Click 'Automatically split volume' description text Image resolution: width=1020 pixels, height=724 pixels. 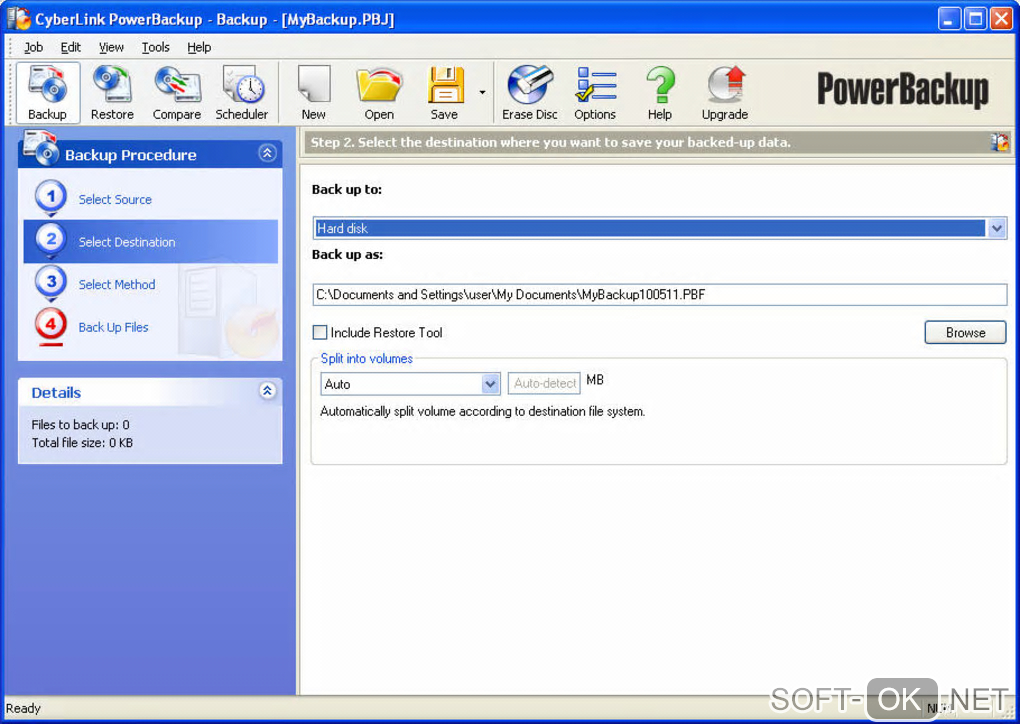click(x=483, y=412)
